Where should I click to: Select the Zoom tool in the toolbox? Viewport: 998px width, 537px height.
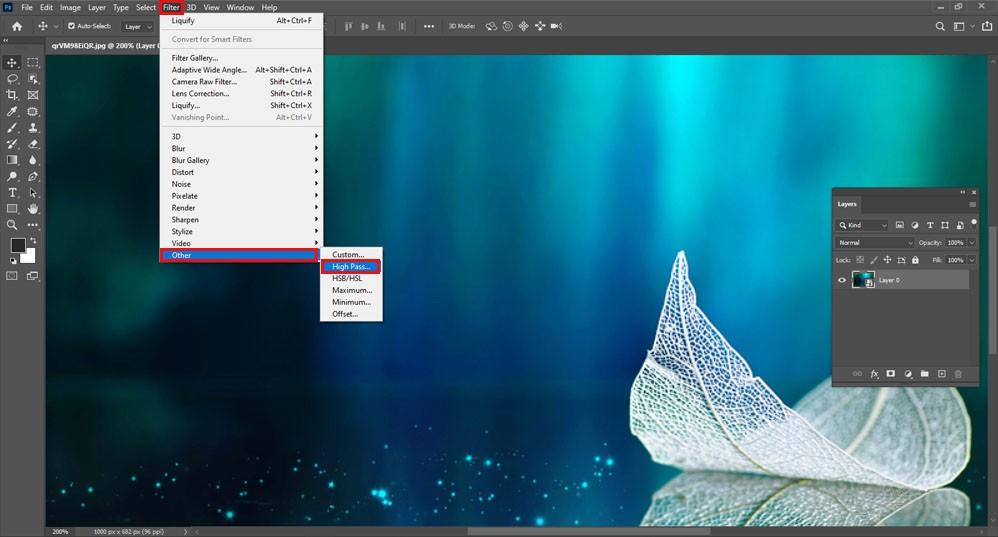tap(12, 225)
